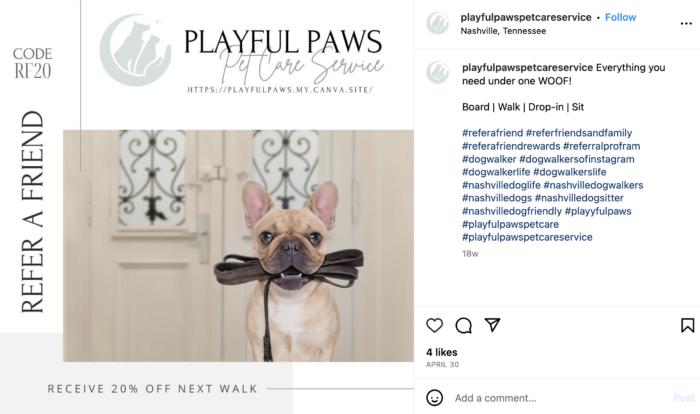Click the profile avatar in post header

click(x=438, y=24)
